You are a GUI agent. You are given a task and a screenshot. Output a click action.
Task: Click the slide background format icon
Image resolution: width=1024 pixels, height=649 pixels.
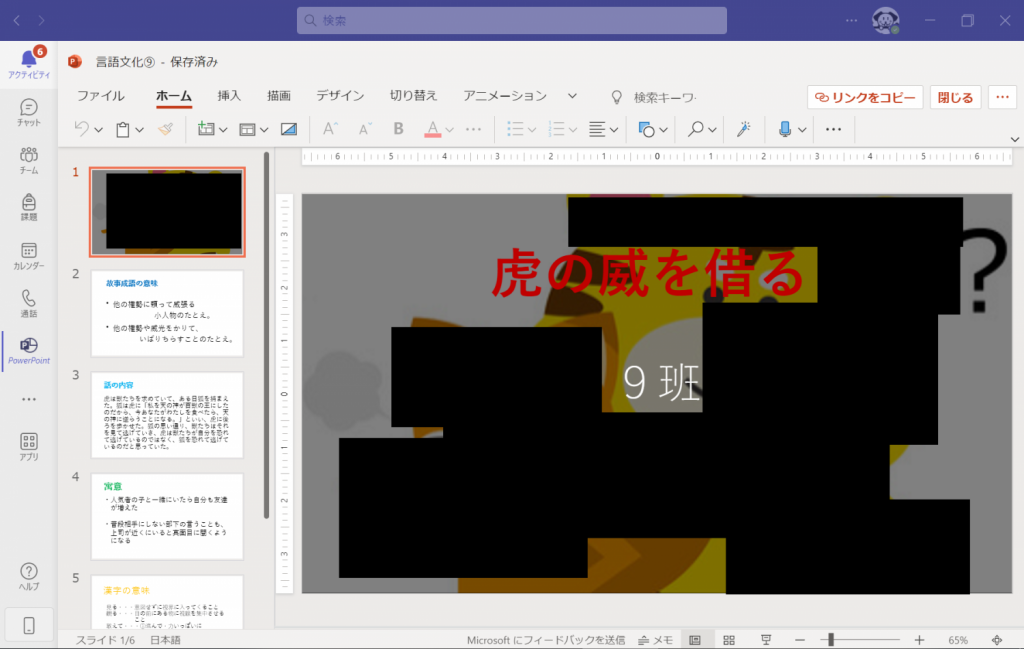[289, 129]
